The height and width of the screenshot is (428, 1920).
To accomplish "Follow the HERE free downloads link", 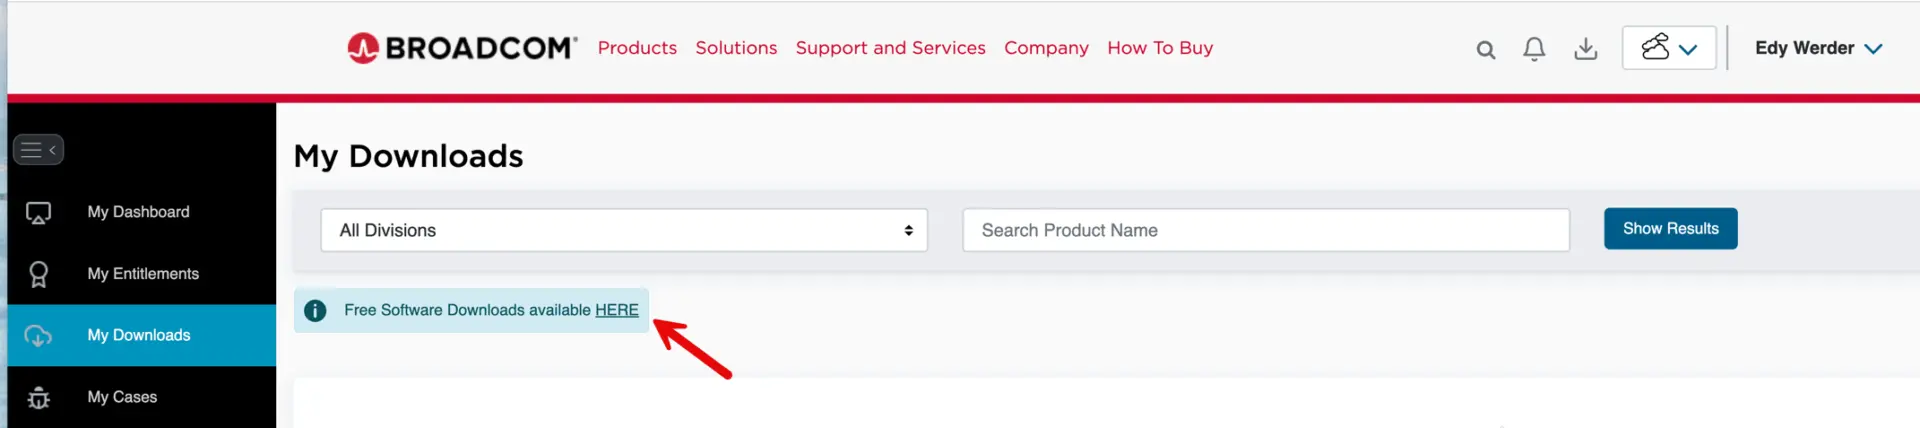I will pos(617,310).
